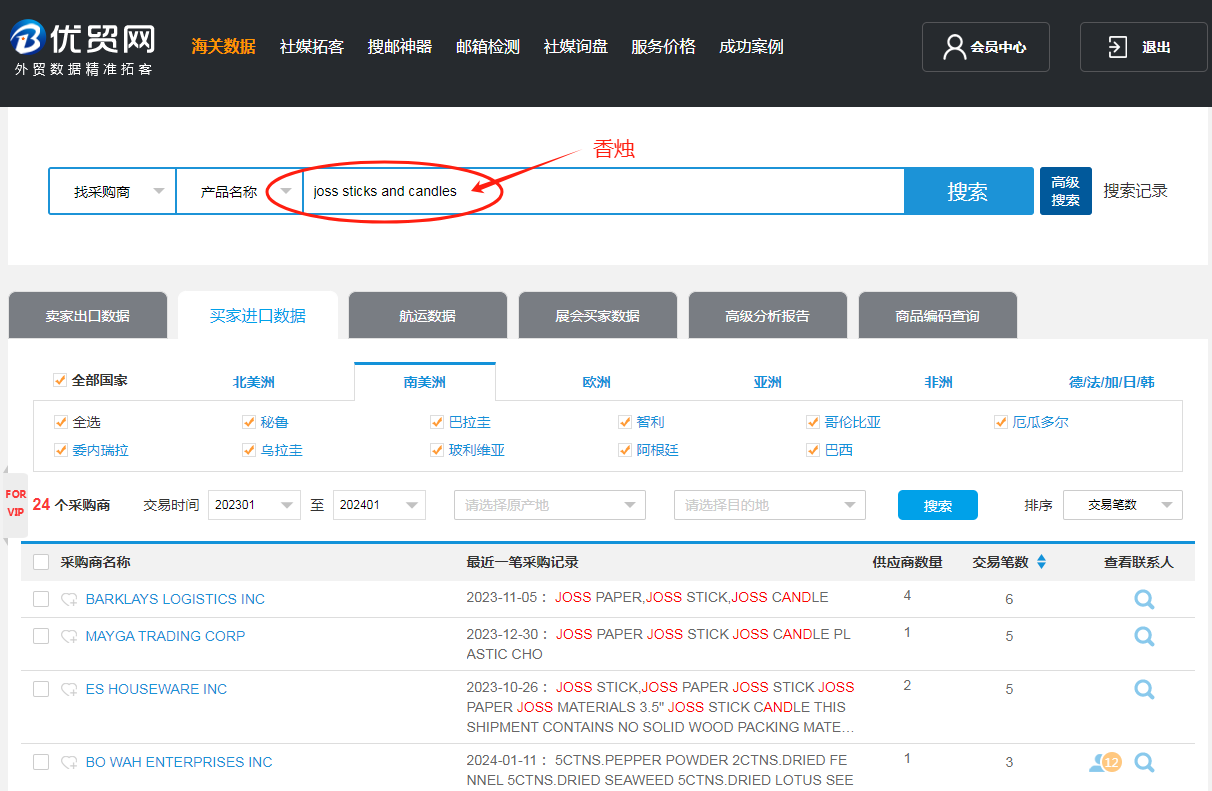Open the 高级分析报告 tab
This screenshot has width=1212, height=791.
(x=768, y=316)
